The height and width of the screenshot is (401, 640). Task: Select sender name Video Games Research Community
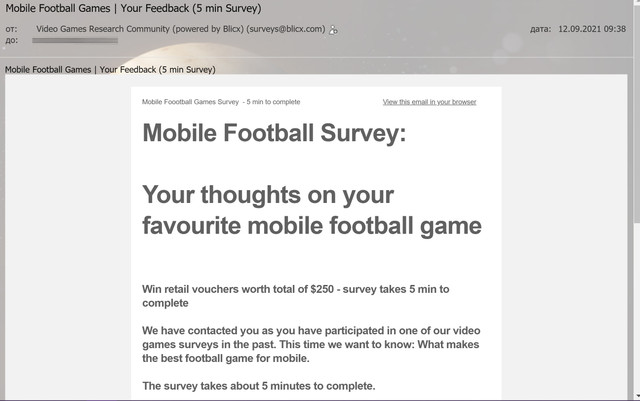(102, 29)
